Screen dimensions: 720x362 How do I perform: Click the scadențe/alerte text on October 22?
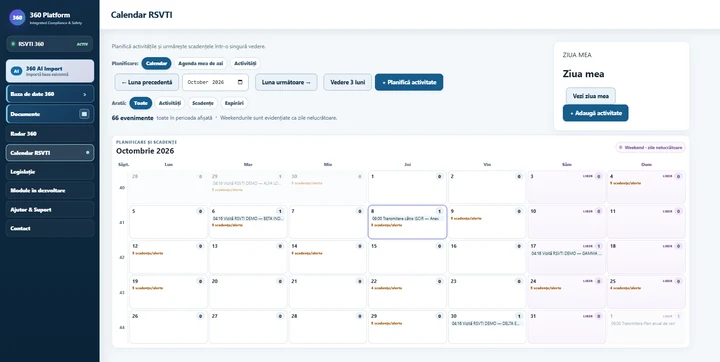[387, 288]
